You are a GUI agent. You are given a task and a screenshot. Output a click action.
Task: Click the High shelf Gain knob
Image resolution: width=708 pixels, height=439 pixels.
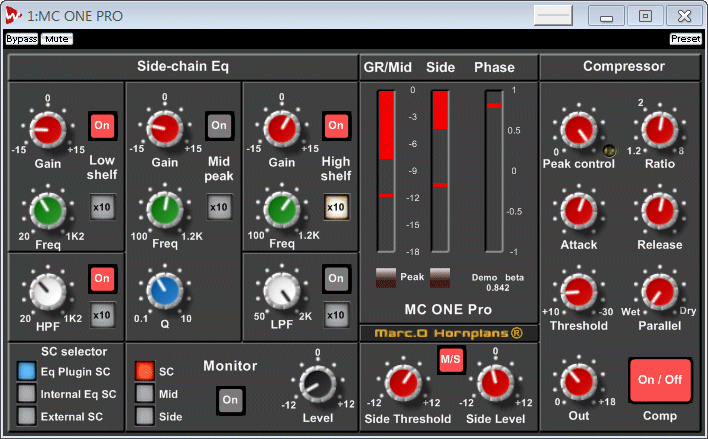point(282,128)
